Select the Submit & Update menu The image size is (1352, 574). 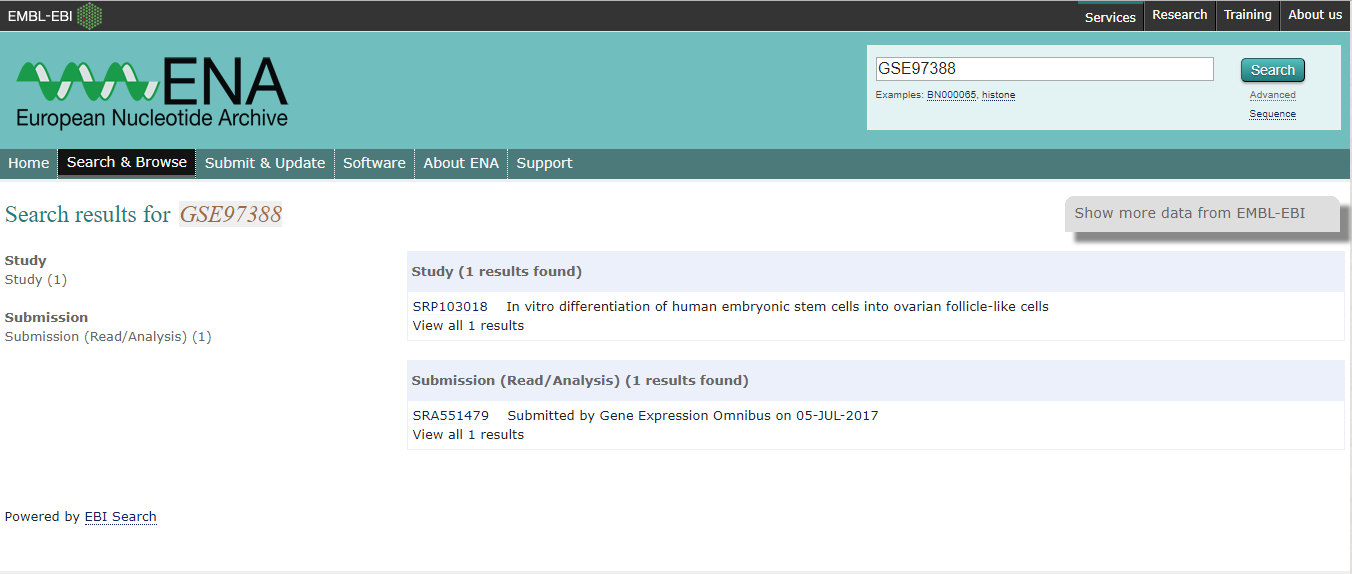tap(265, 163)
